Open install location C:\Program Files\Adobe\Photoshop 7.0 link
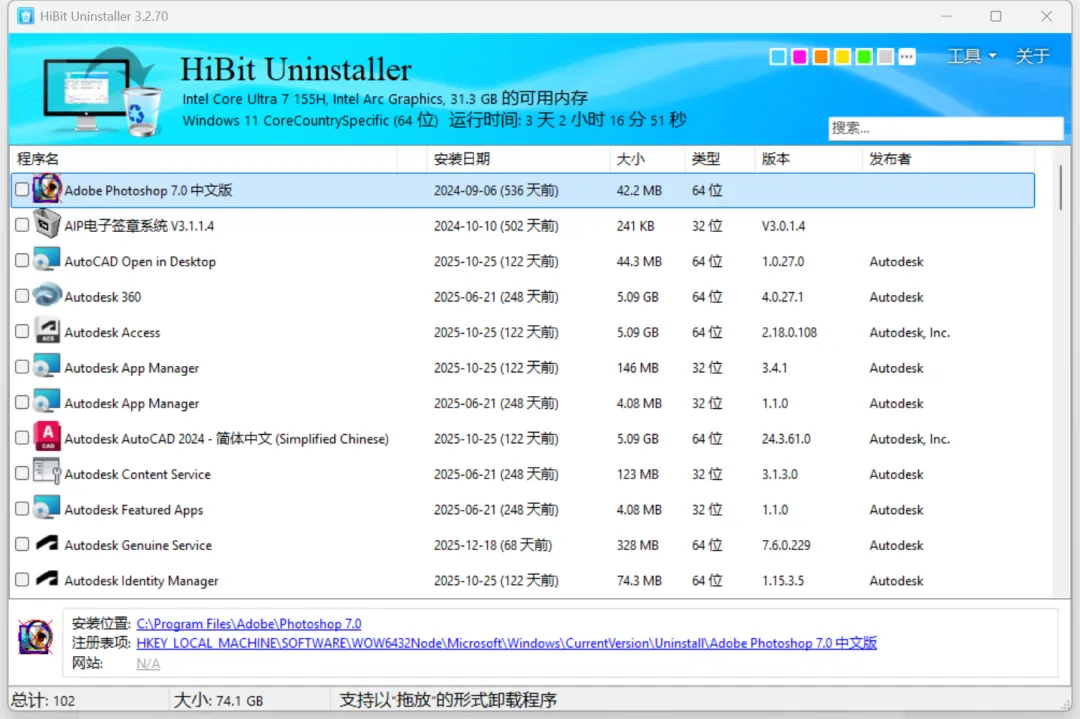 click(x=249, y=624)
